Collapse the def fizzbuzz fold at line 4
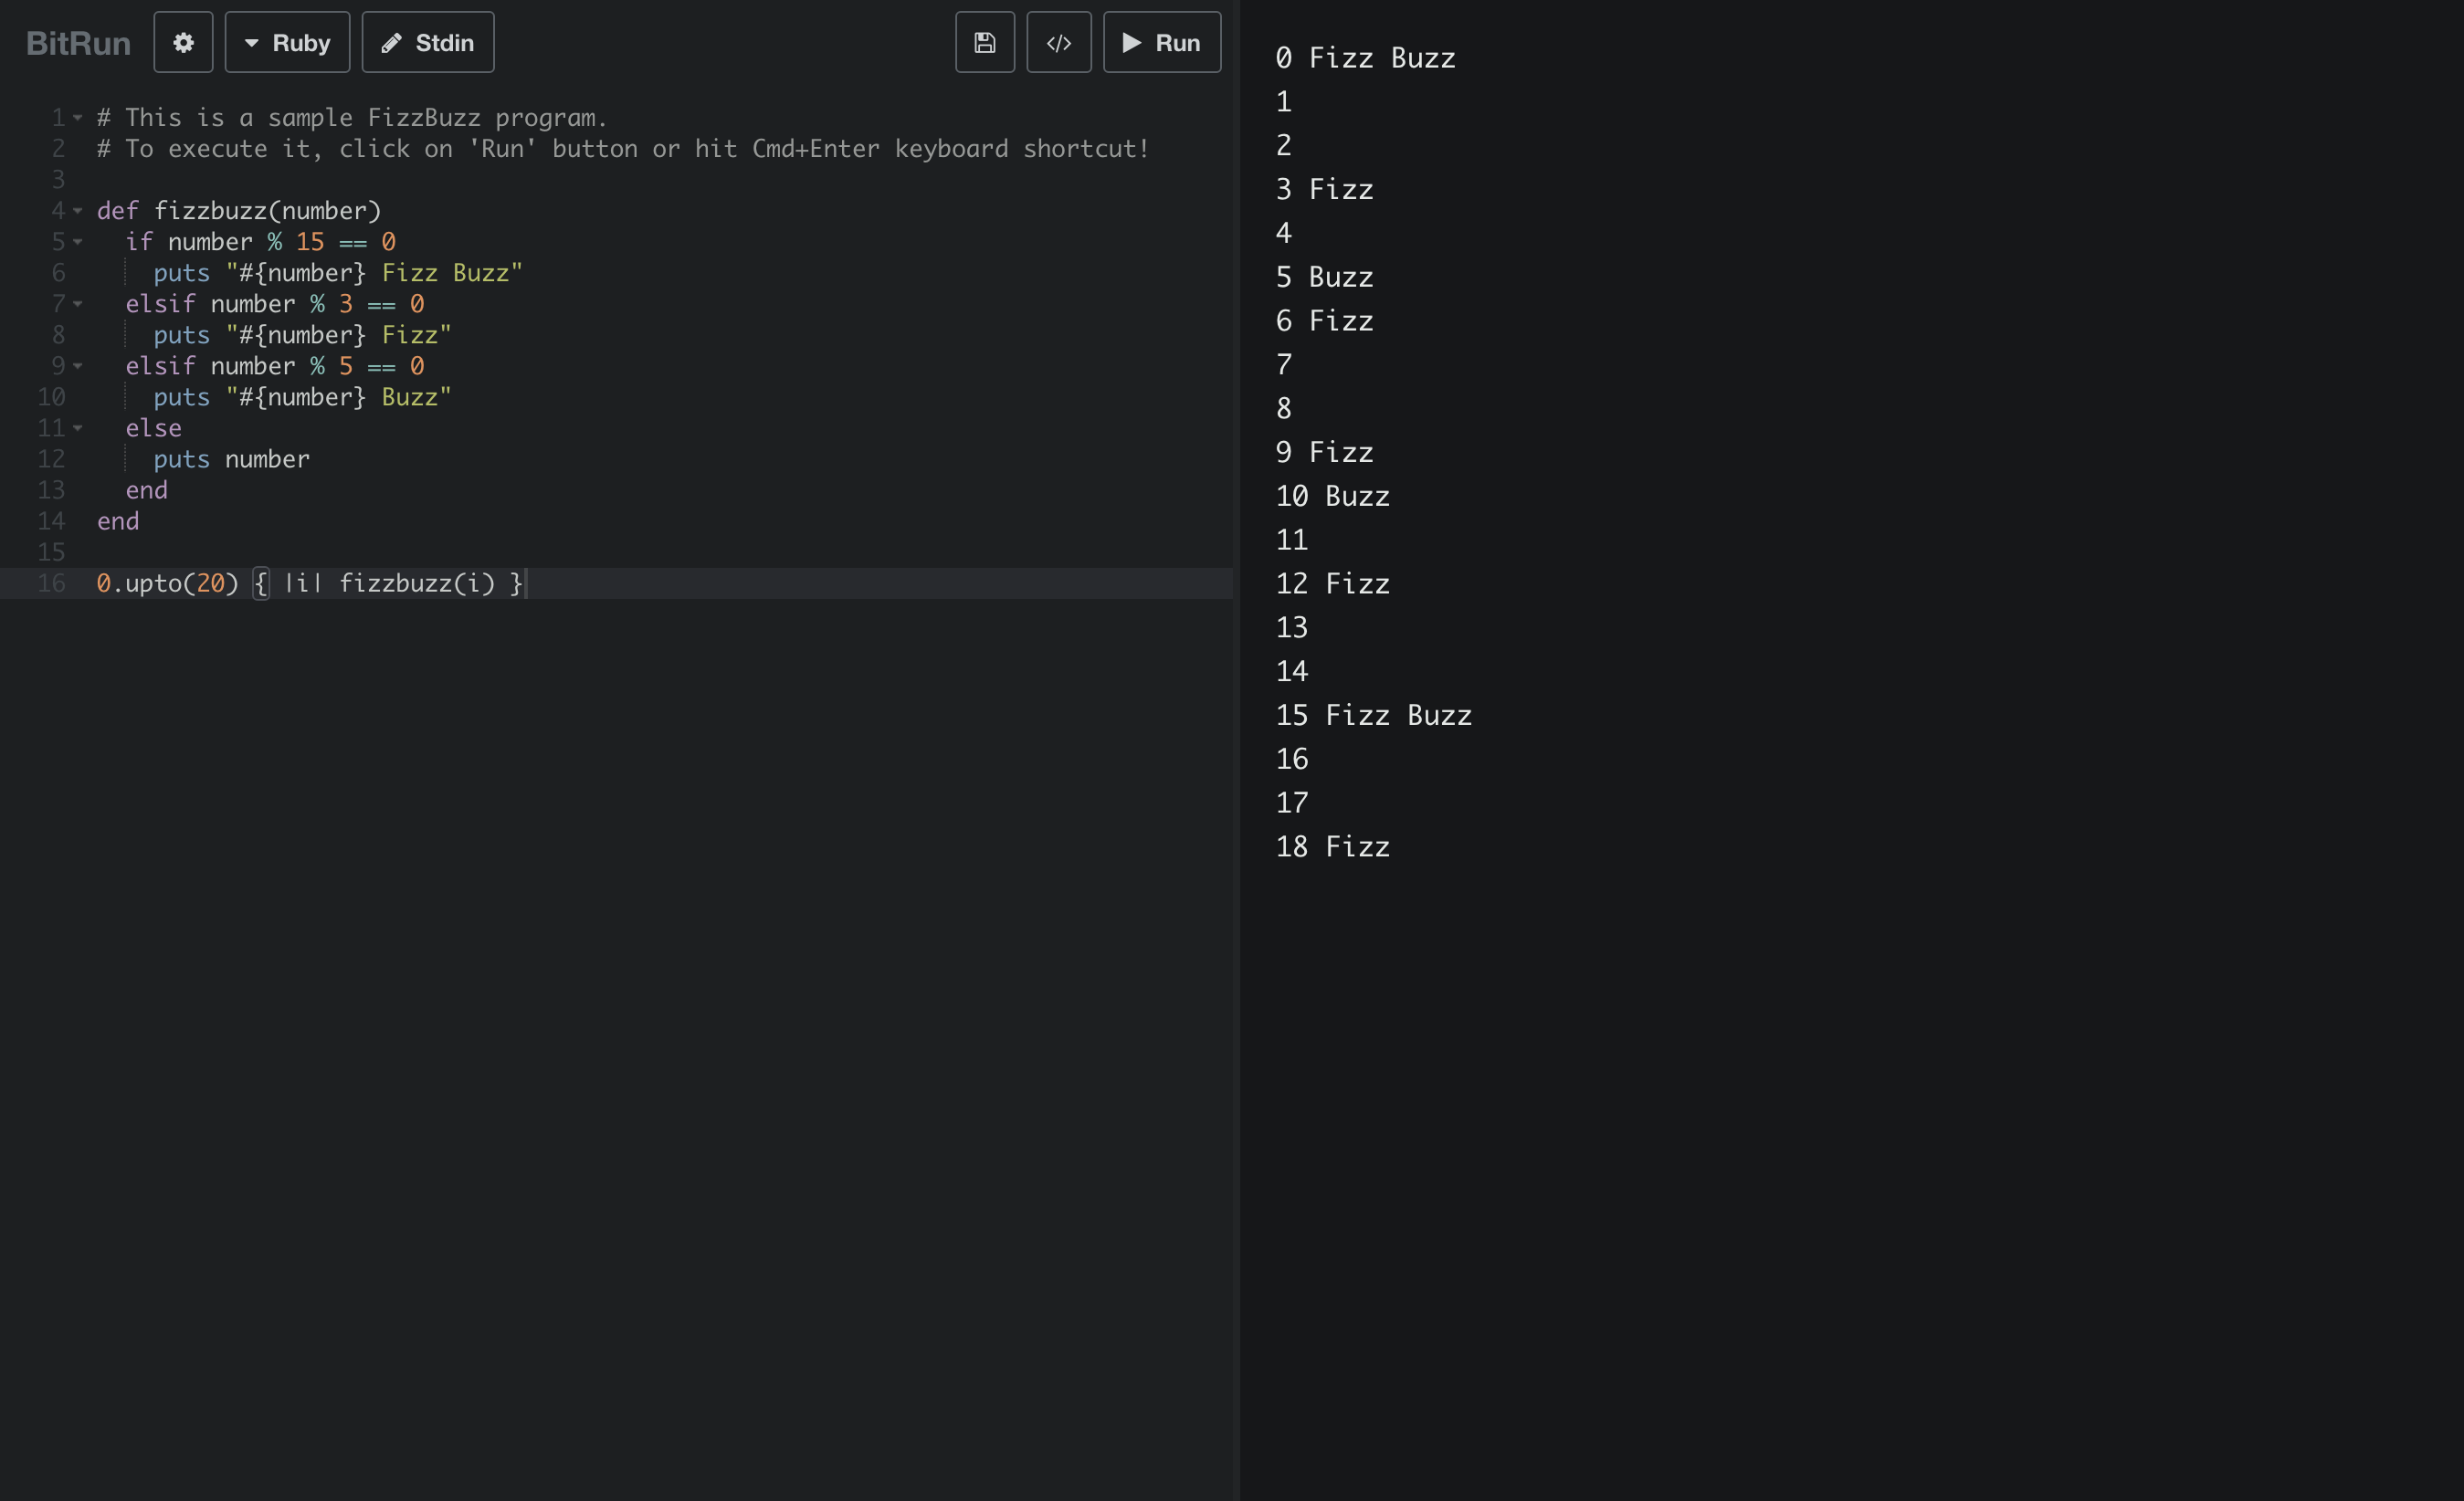Image resolution: width=2464 pixels, height=1501 pixels. (78, 211)
